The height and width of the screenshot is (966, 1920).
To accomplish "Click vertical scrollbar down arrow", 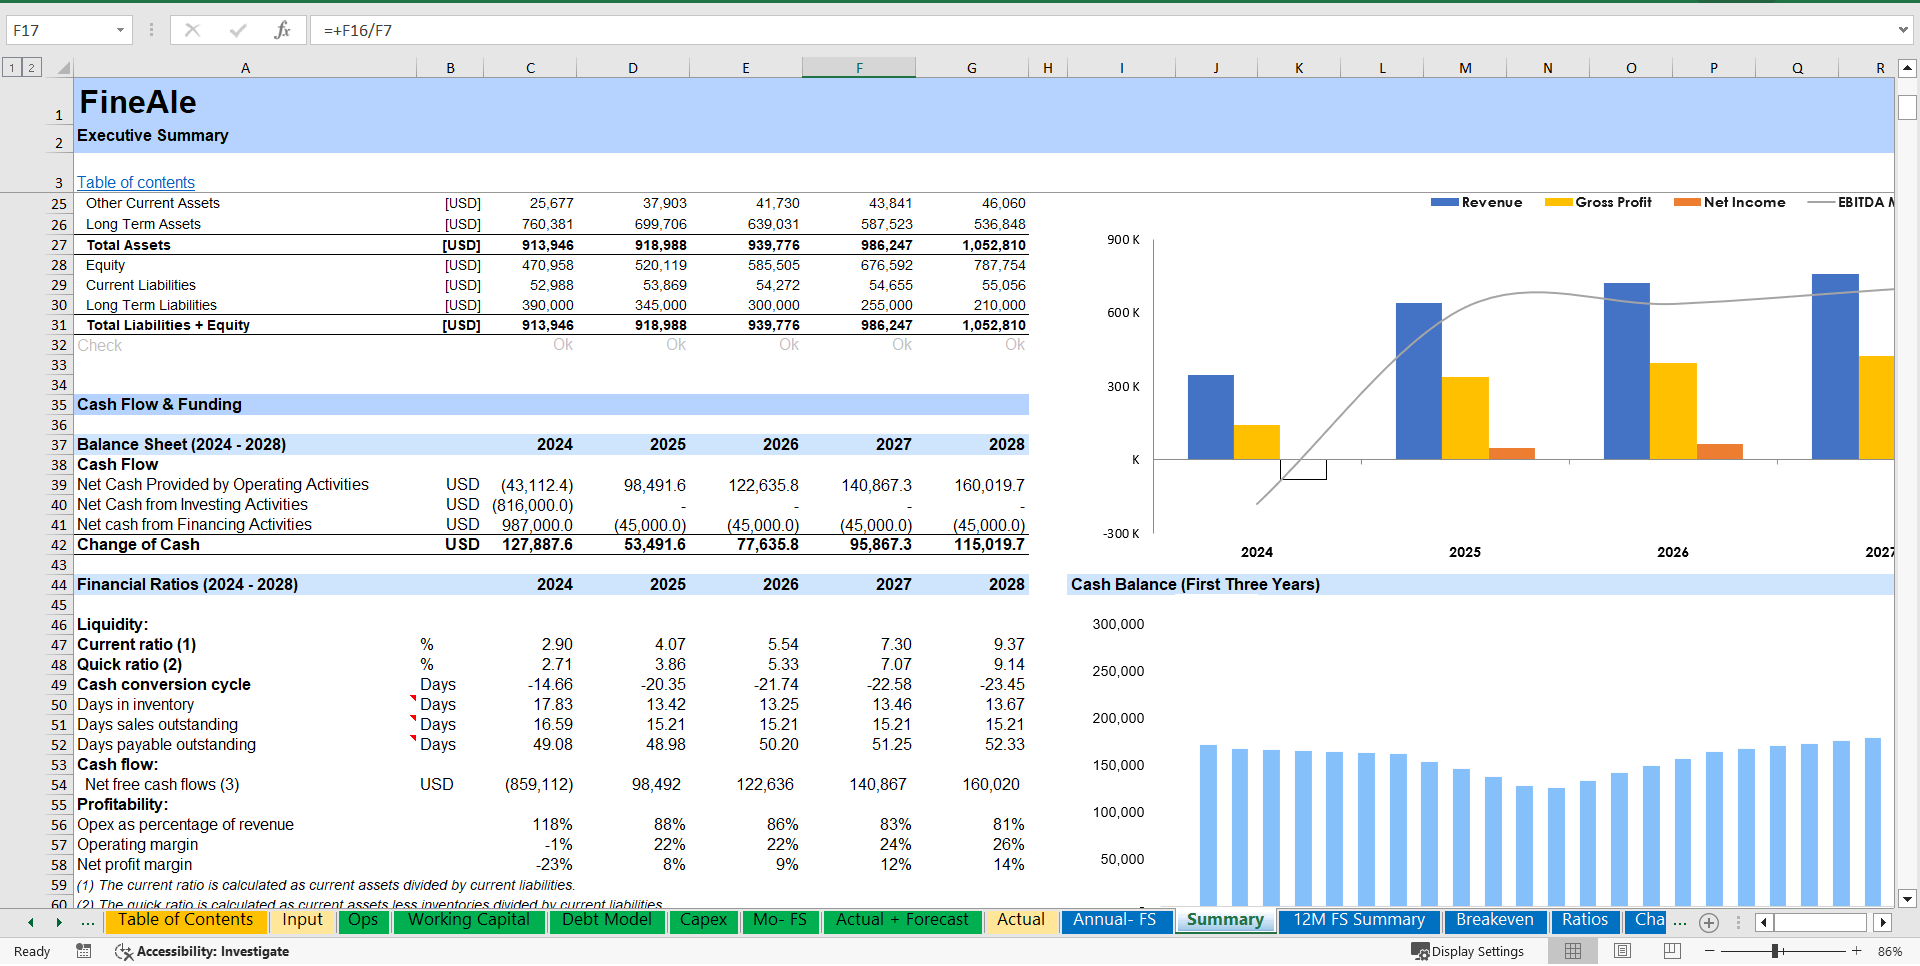I will (x=1907, y=898).
